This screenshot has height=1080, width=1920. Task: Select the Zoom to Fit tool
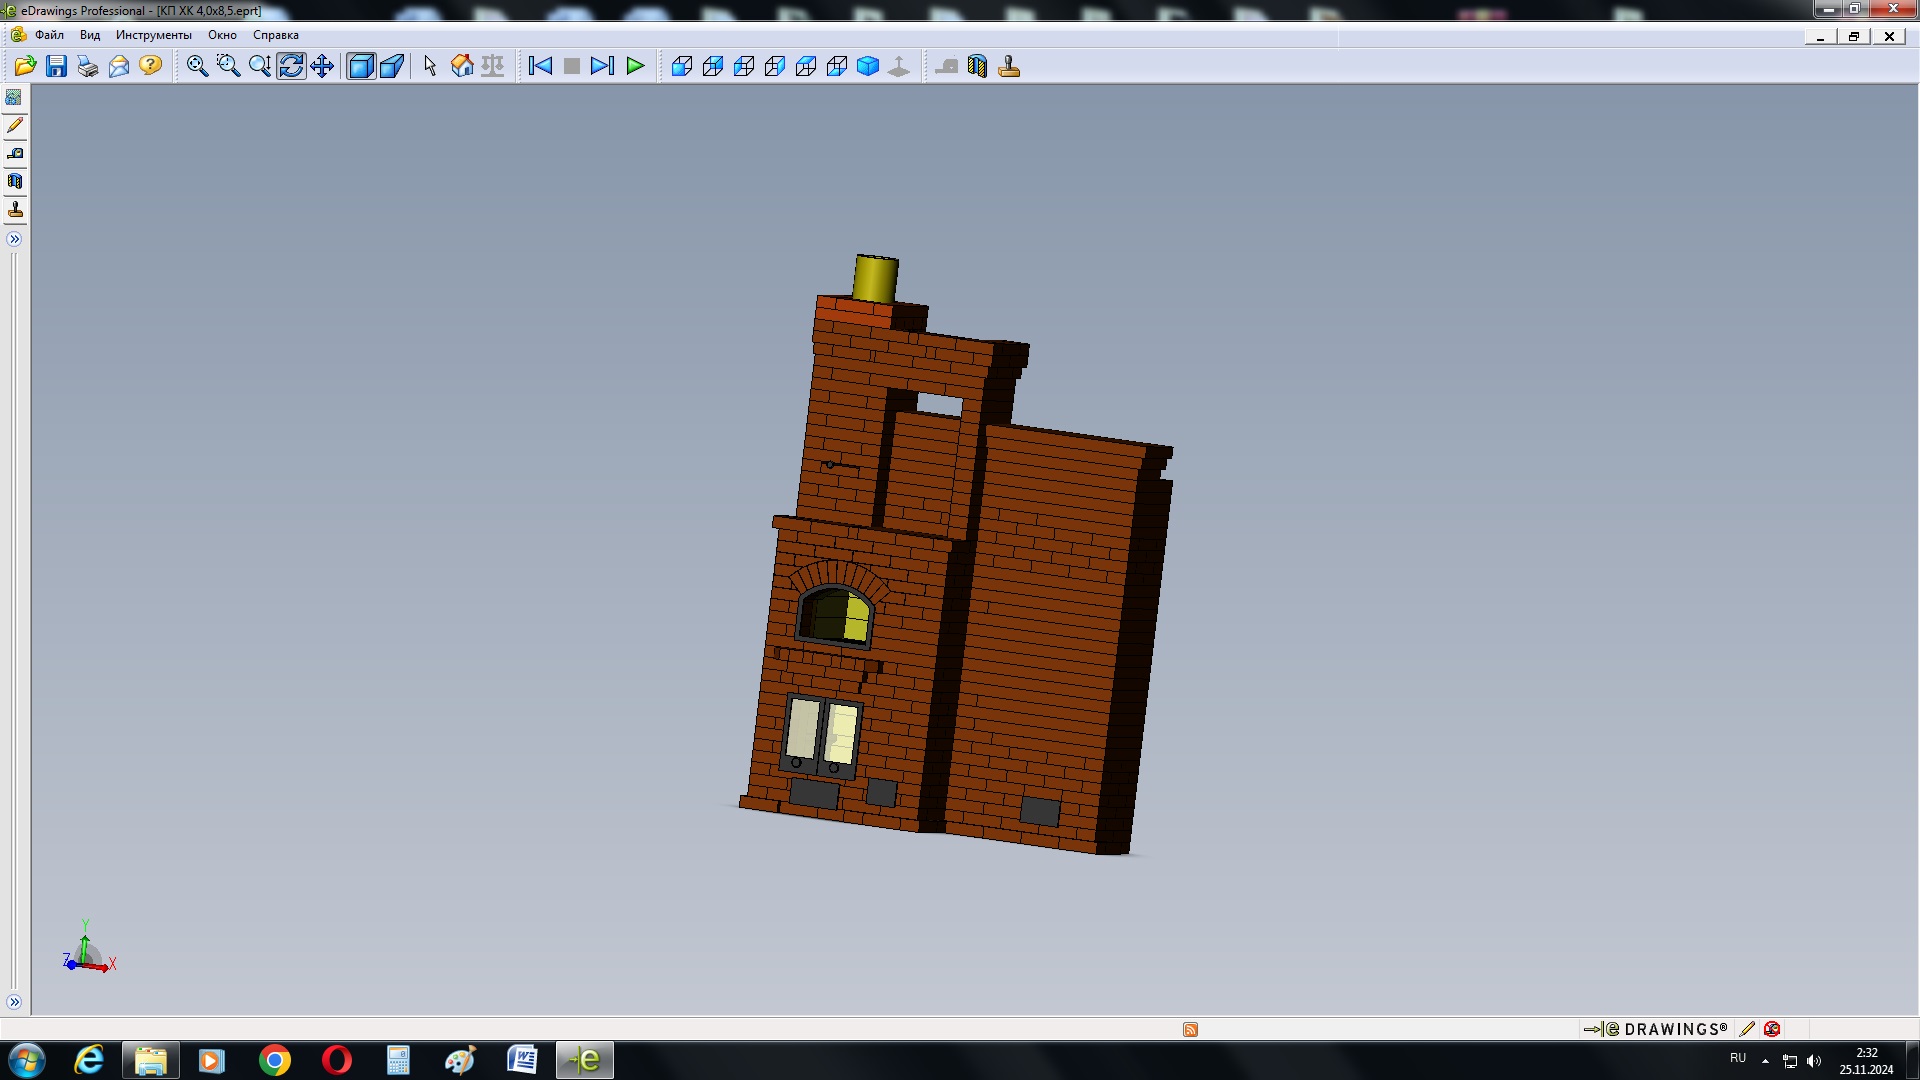[197, 66]
